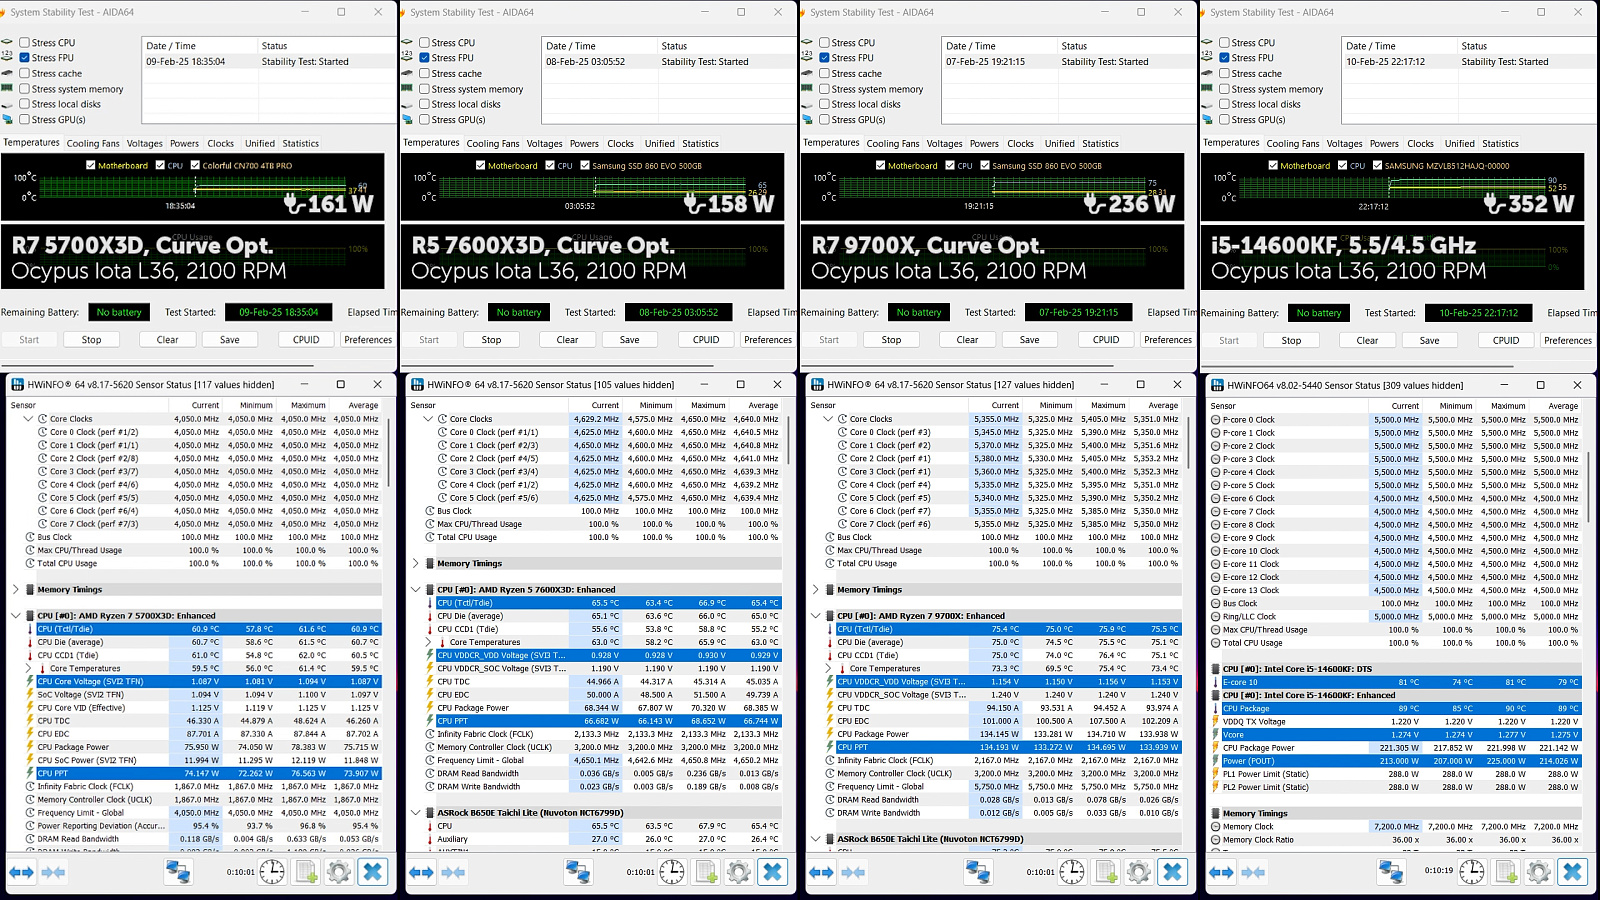Uncheck Stress FPU in the R7 5700X3D AIDA64 window
The height and width of the screenshot is (900, 1600).
coord(24,58)
